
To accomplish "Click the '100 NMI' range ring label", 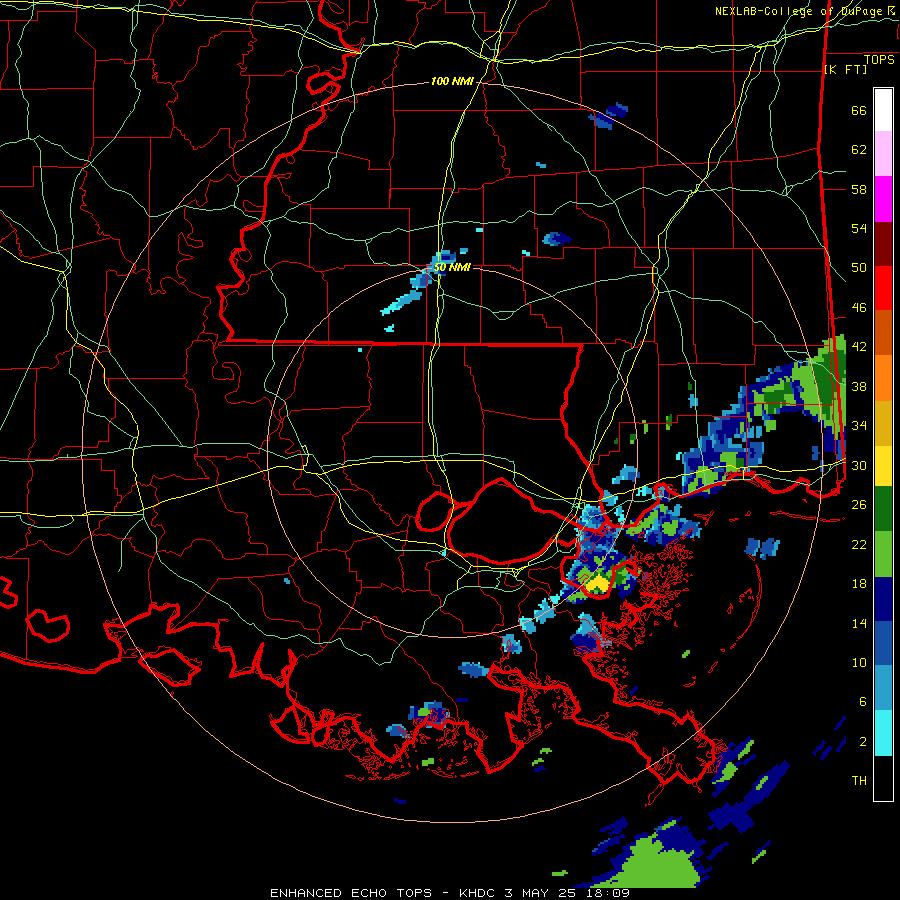I will click(452, 82).
